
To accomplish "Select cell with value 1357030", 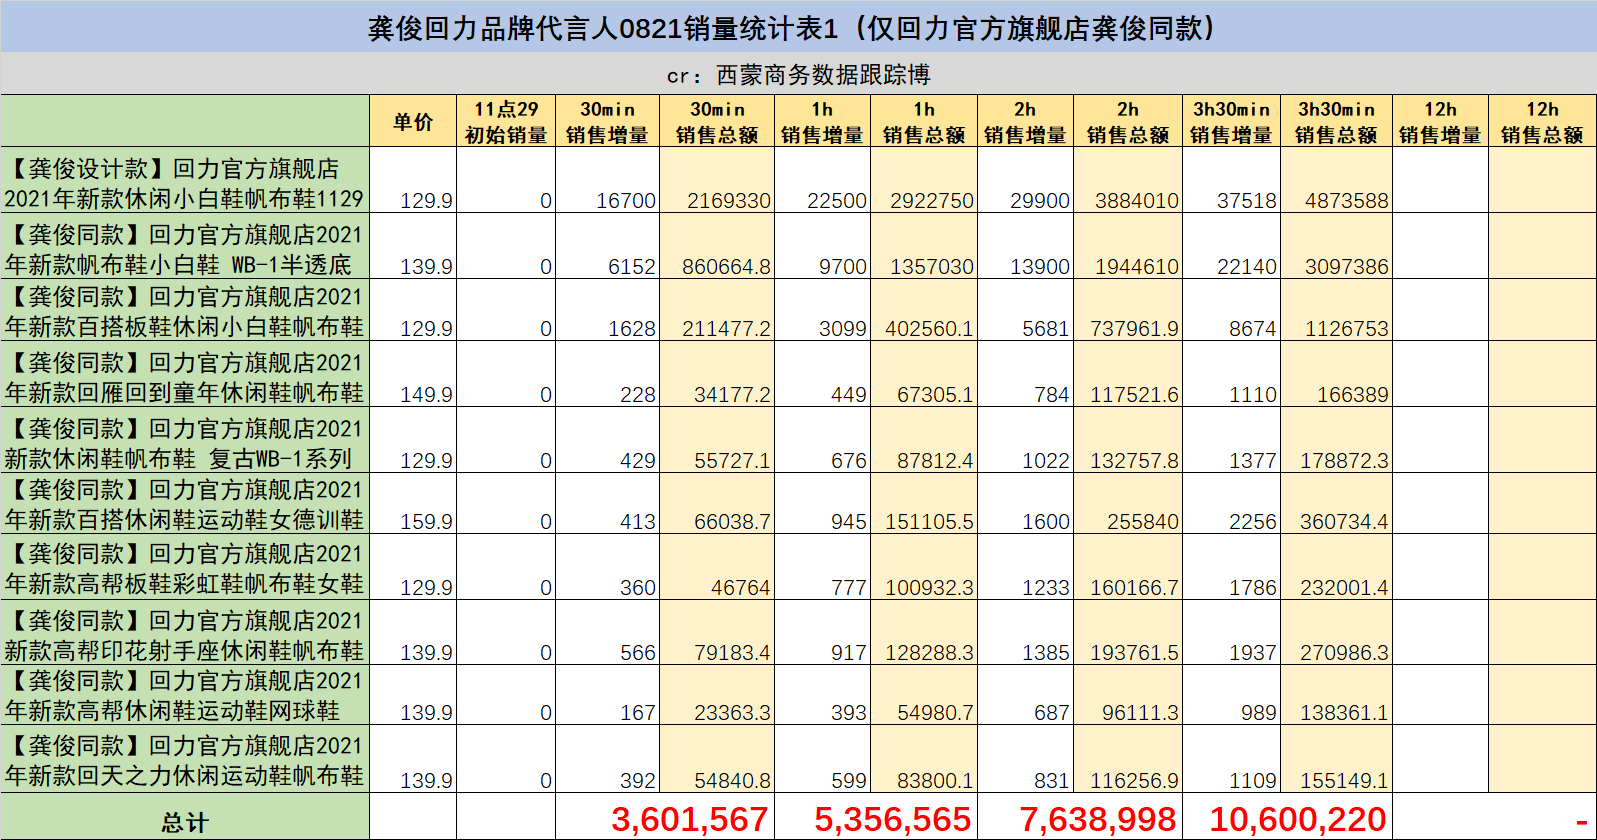I will tap(924, 246).
